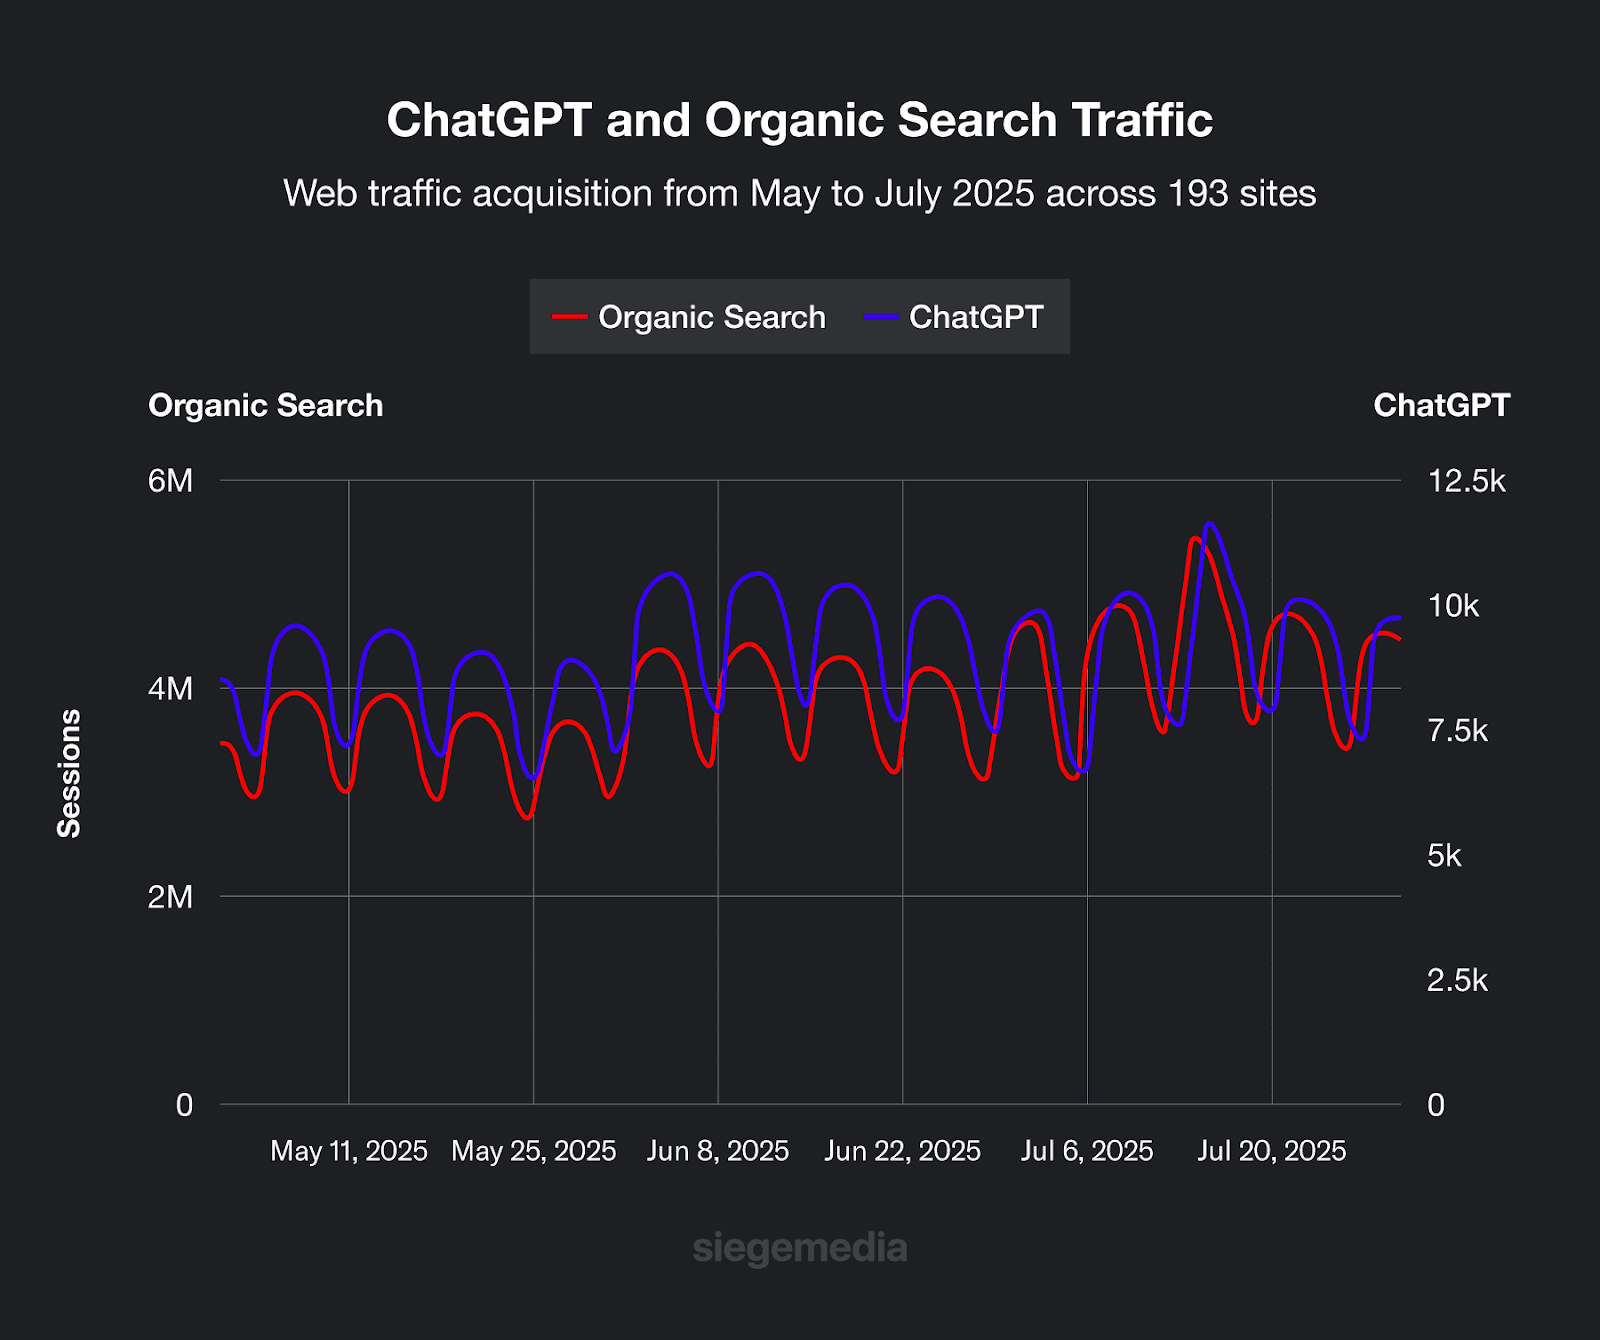Click the red Organic Search legend line swatch
Image resolution: width=1600 pixels, height=1340 pixels.
tap(569, 317)
